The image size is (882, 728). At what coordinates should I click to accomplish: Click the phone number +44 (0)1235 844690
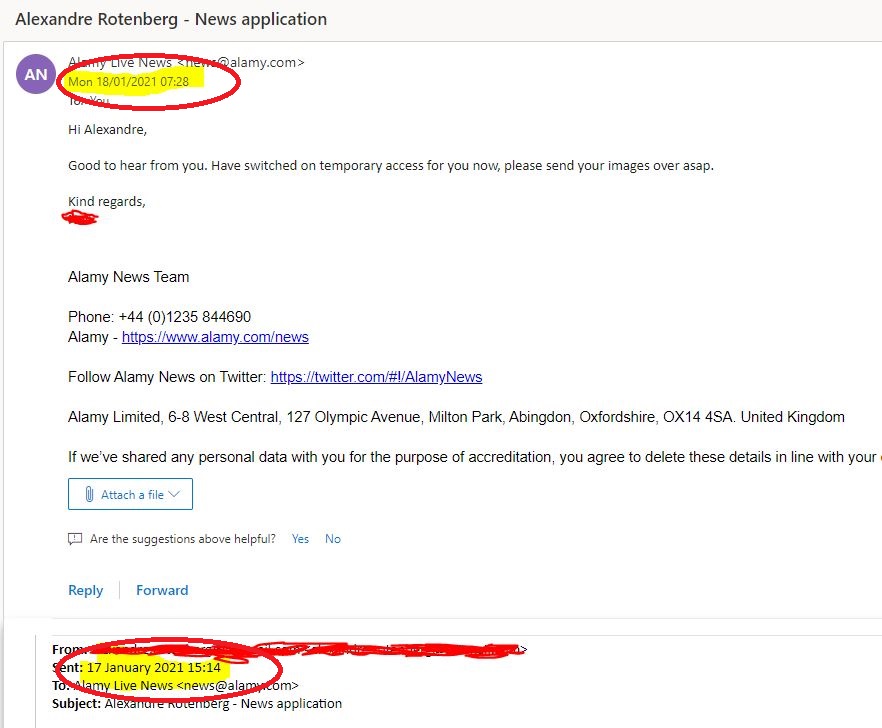point(184,317)
